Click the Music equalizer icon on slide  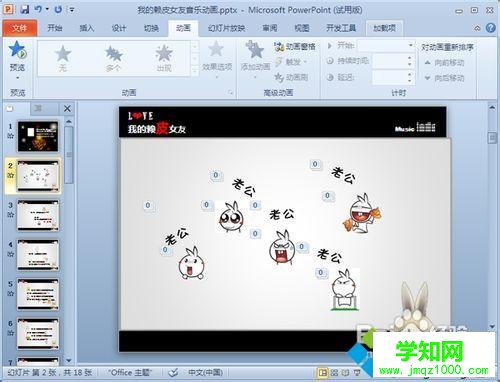pyautogui.click(x=426, y=127)
